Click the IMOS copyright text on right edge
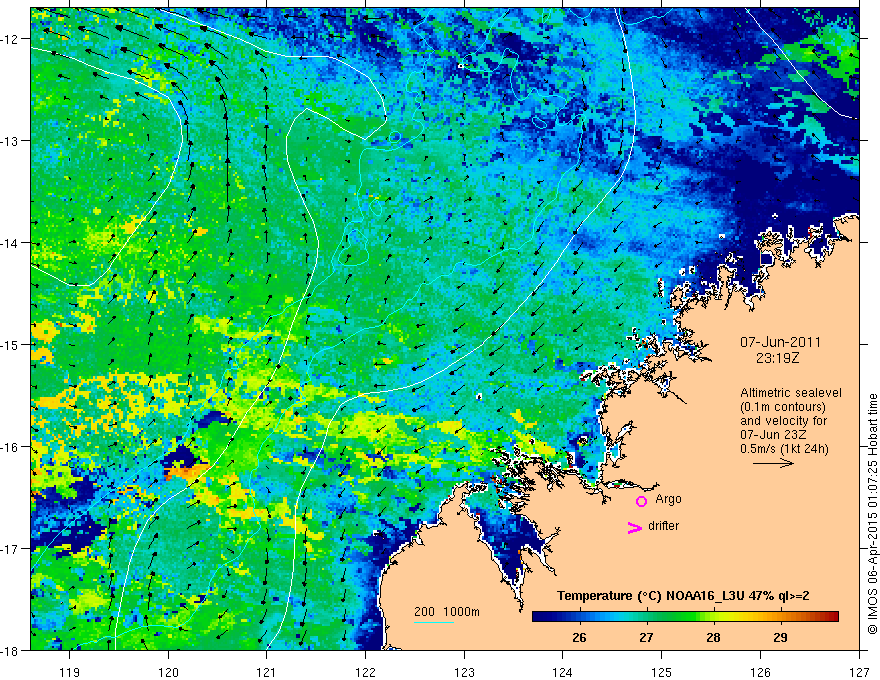This screenshot has height=680, width=880. 872,514
